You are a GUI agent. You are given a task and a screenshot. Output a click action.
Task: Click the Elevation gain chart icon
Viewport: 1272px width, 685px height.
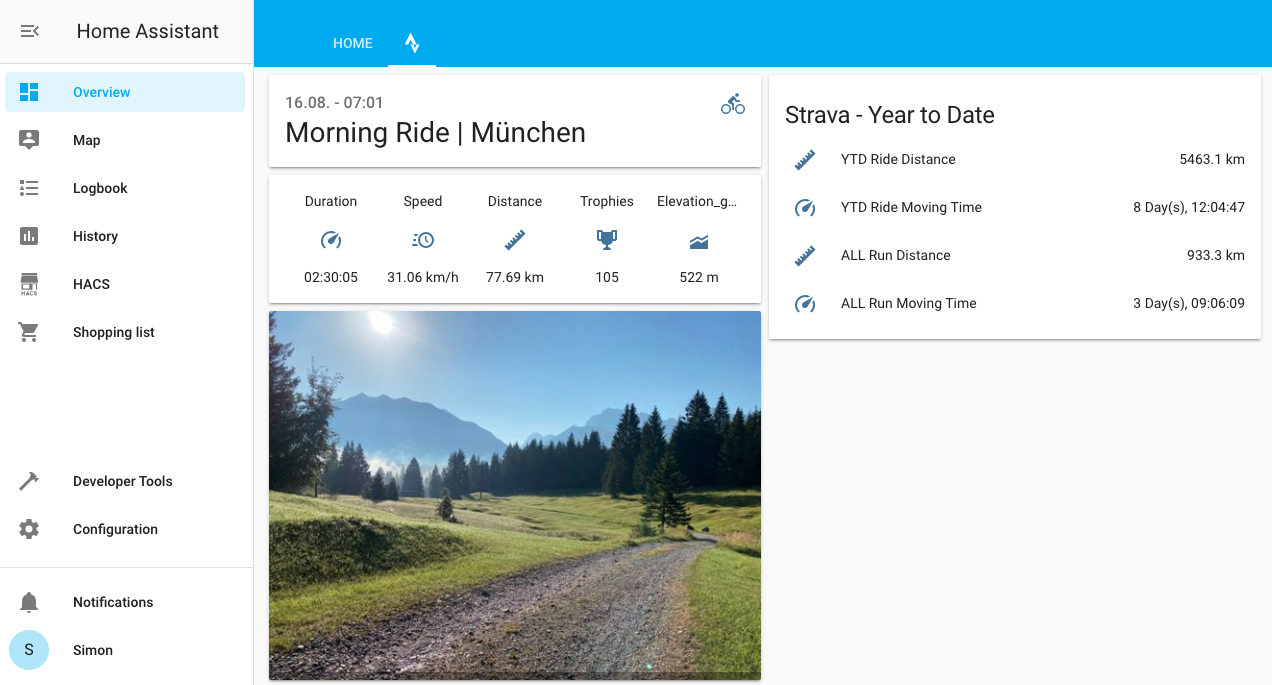[699, 241]
